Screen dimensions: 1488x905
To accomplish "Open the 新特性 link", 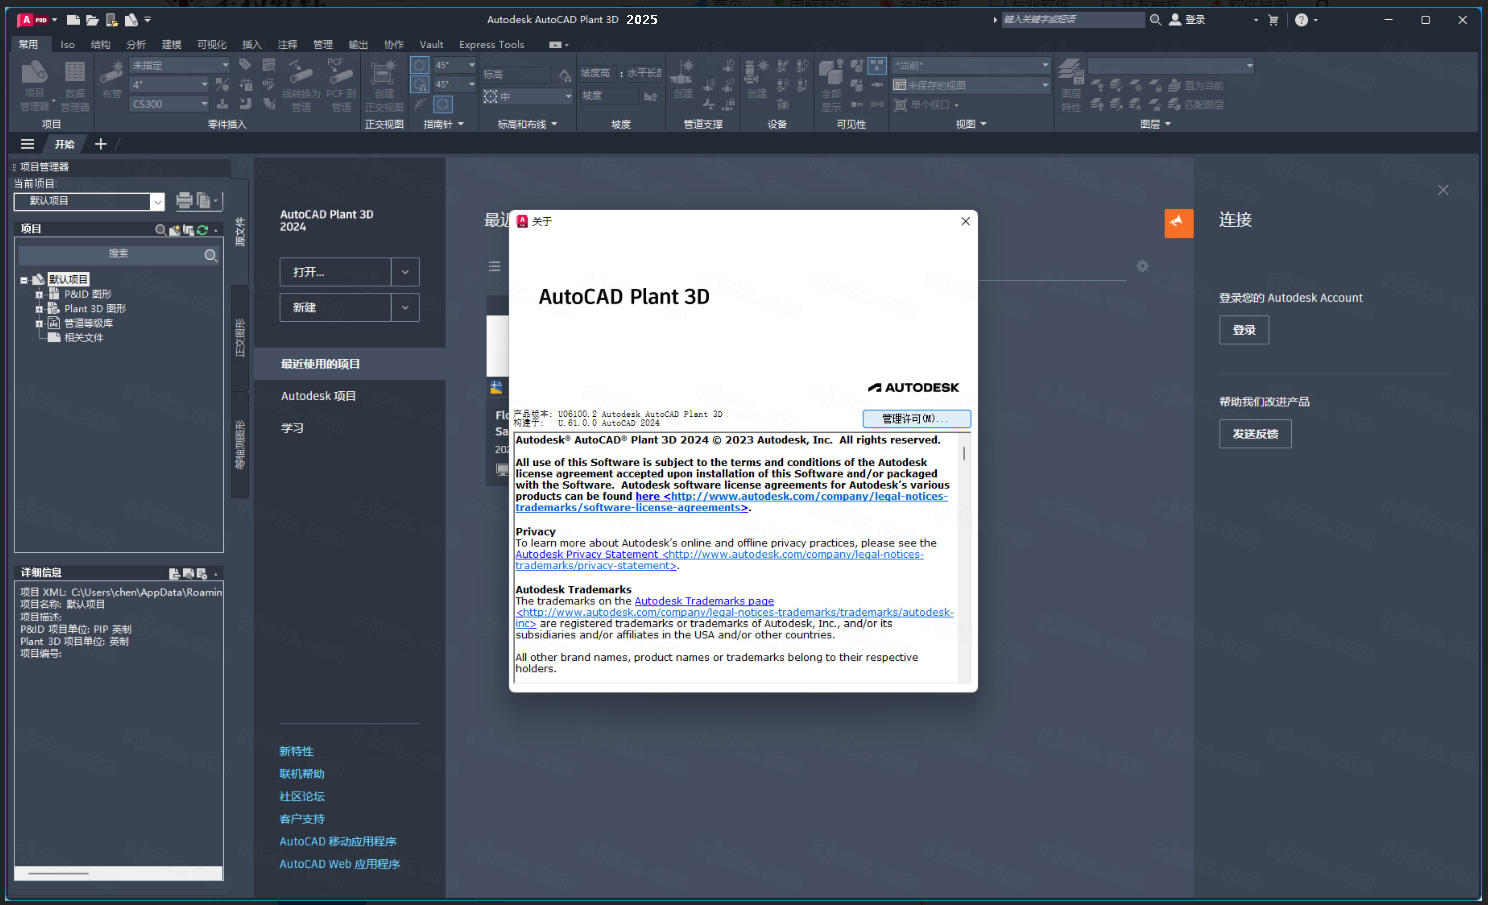I will 296,751.
